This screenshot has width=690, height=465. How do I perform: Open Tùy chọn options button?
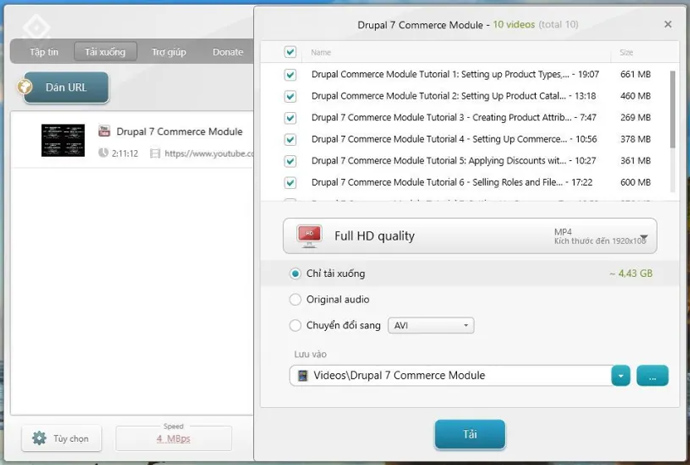pos(62,438)
